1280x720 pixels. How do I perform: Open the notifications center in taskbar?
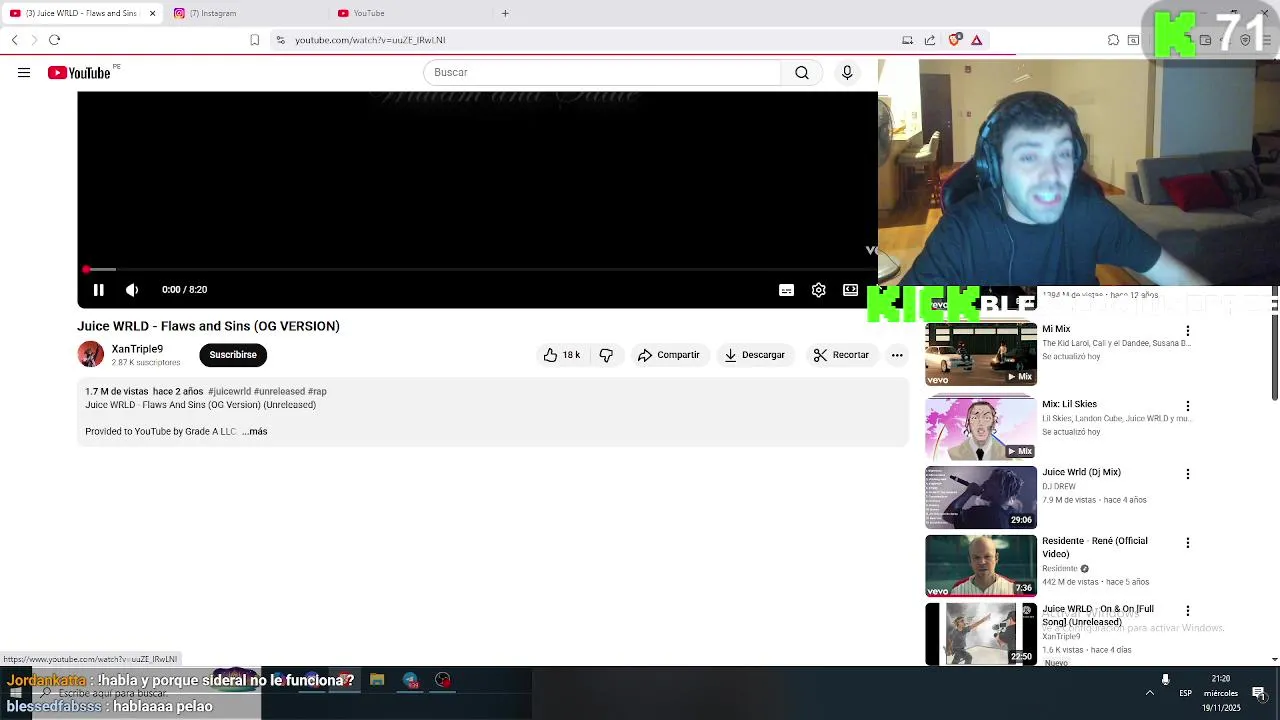pyautogui.click(x=1259, y=693)
